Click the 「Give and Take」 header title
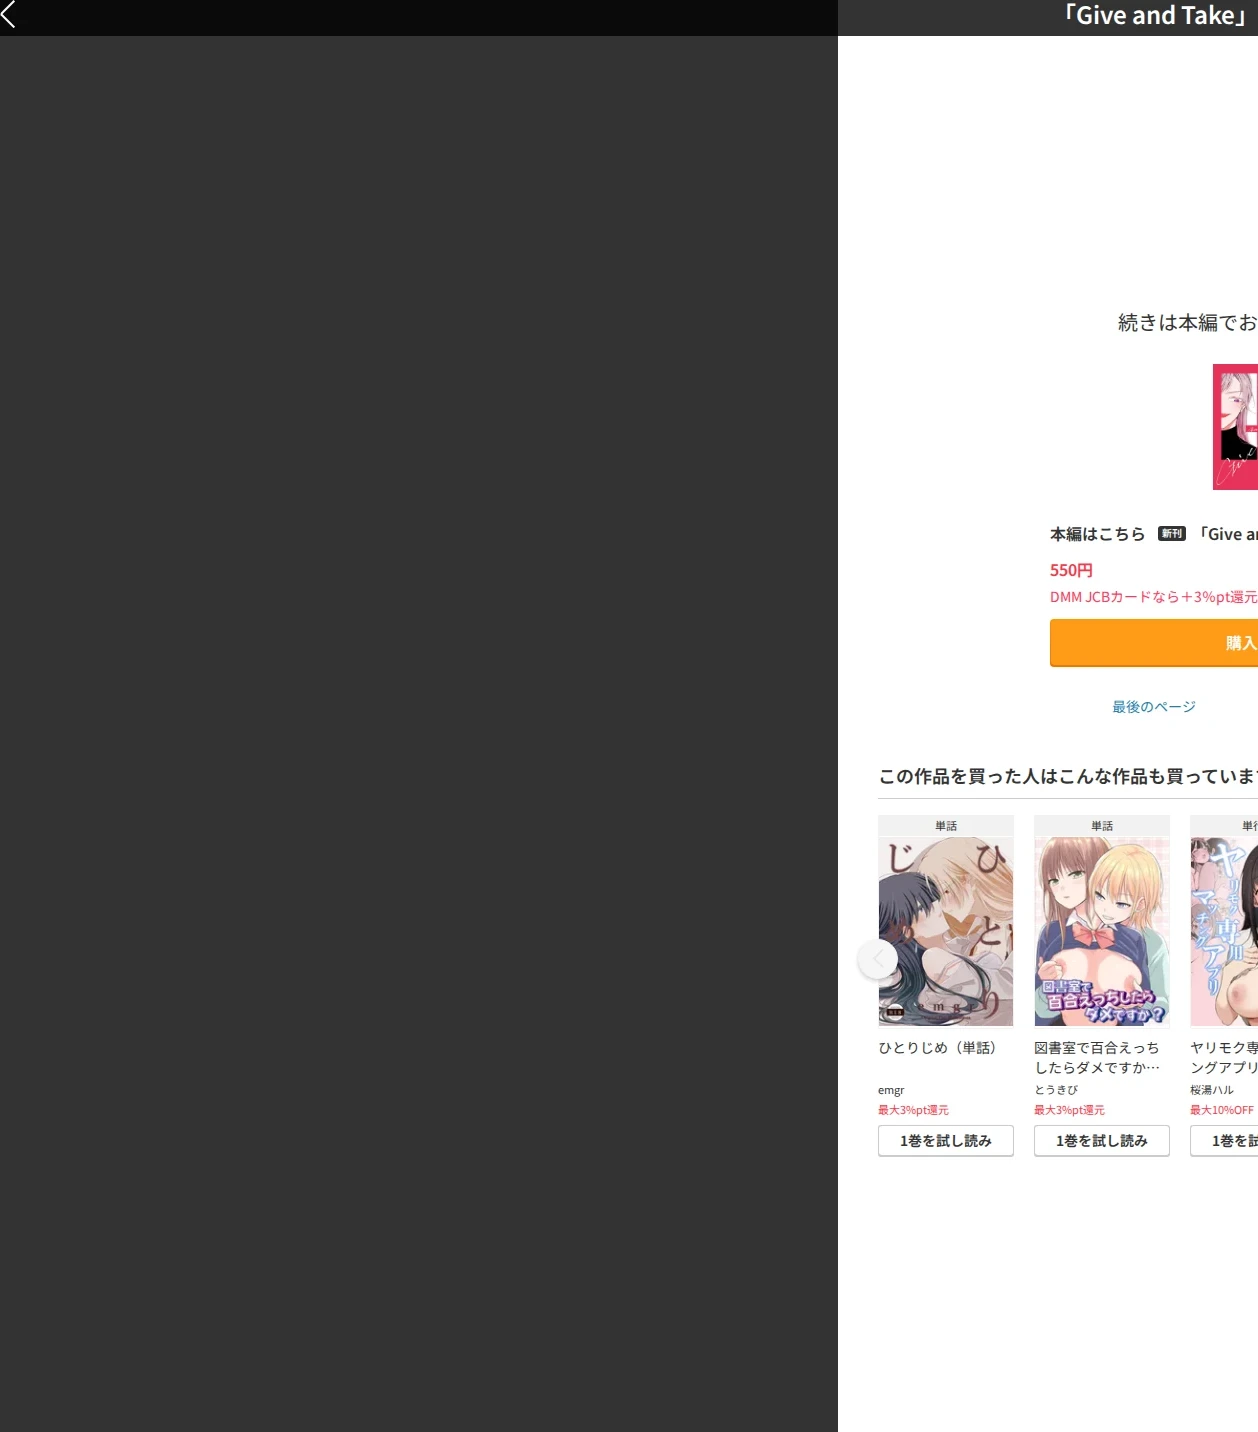Image resolution: width=1258 pixels, height=1432 pixels. click(1155, 15)
